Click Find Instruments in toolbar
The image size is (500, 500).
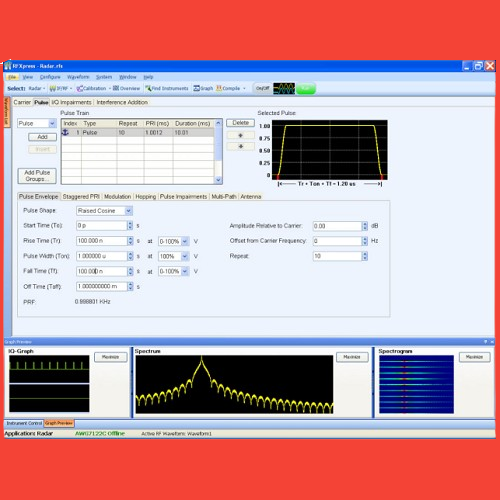(167, 88)
